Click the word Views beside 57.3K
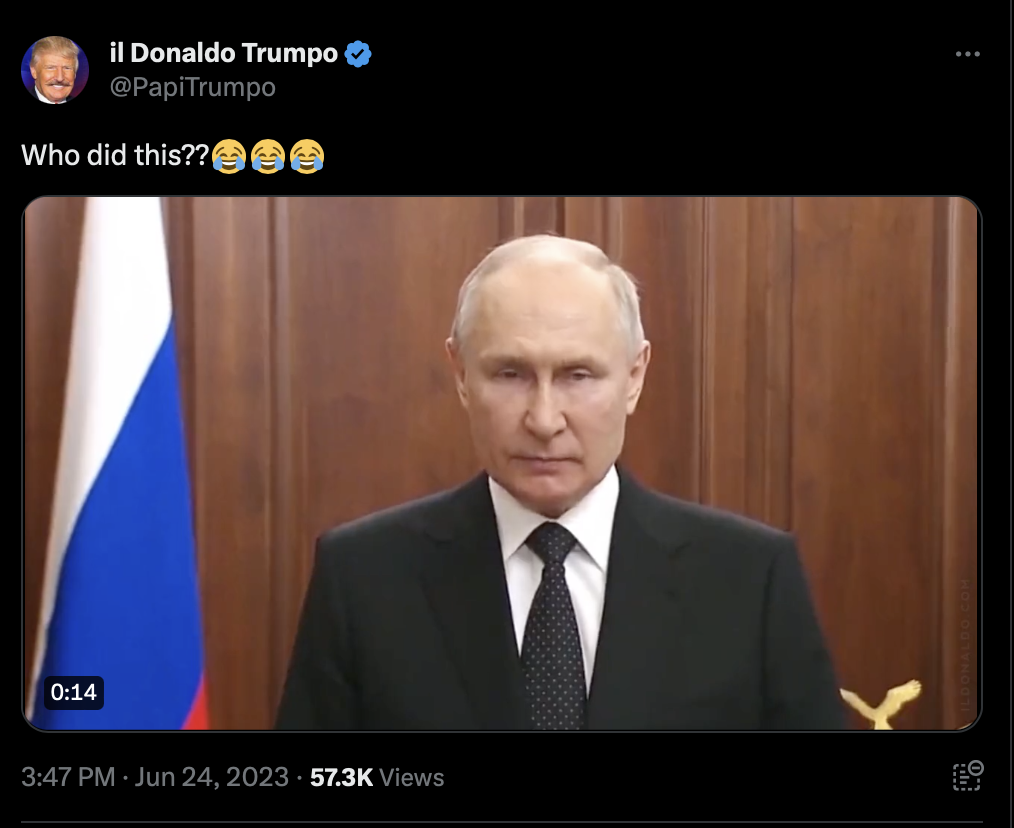 coord(411,778)
